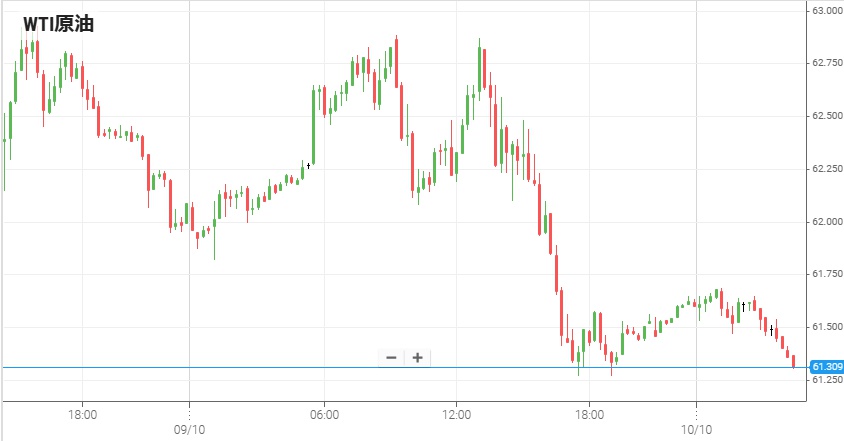This screenshot has width=844, height=441.
Task: Select the 61.309 current price tag
Action: pos(825,367)
